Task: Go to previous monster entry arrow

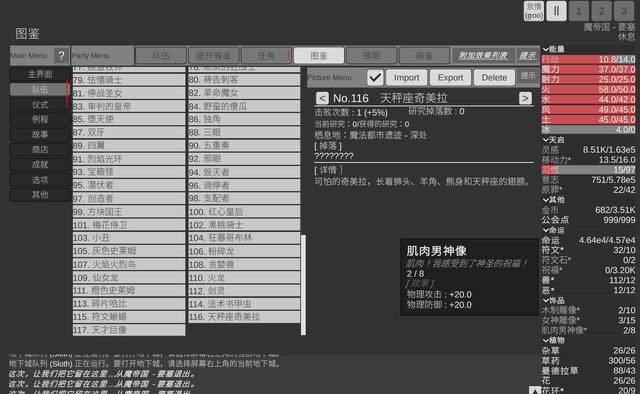Action: 322,98
